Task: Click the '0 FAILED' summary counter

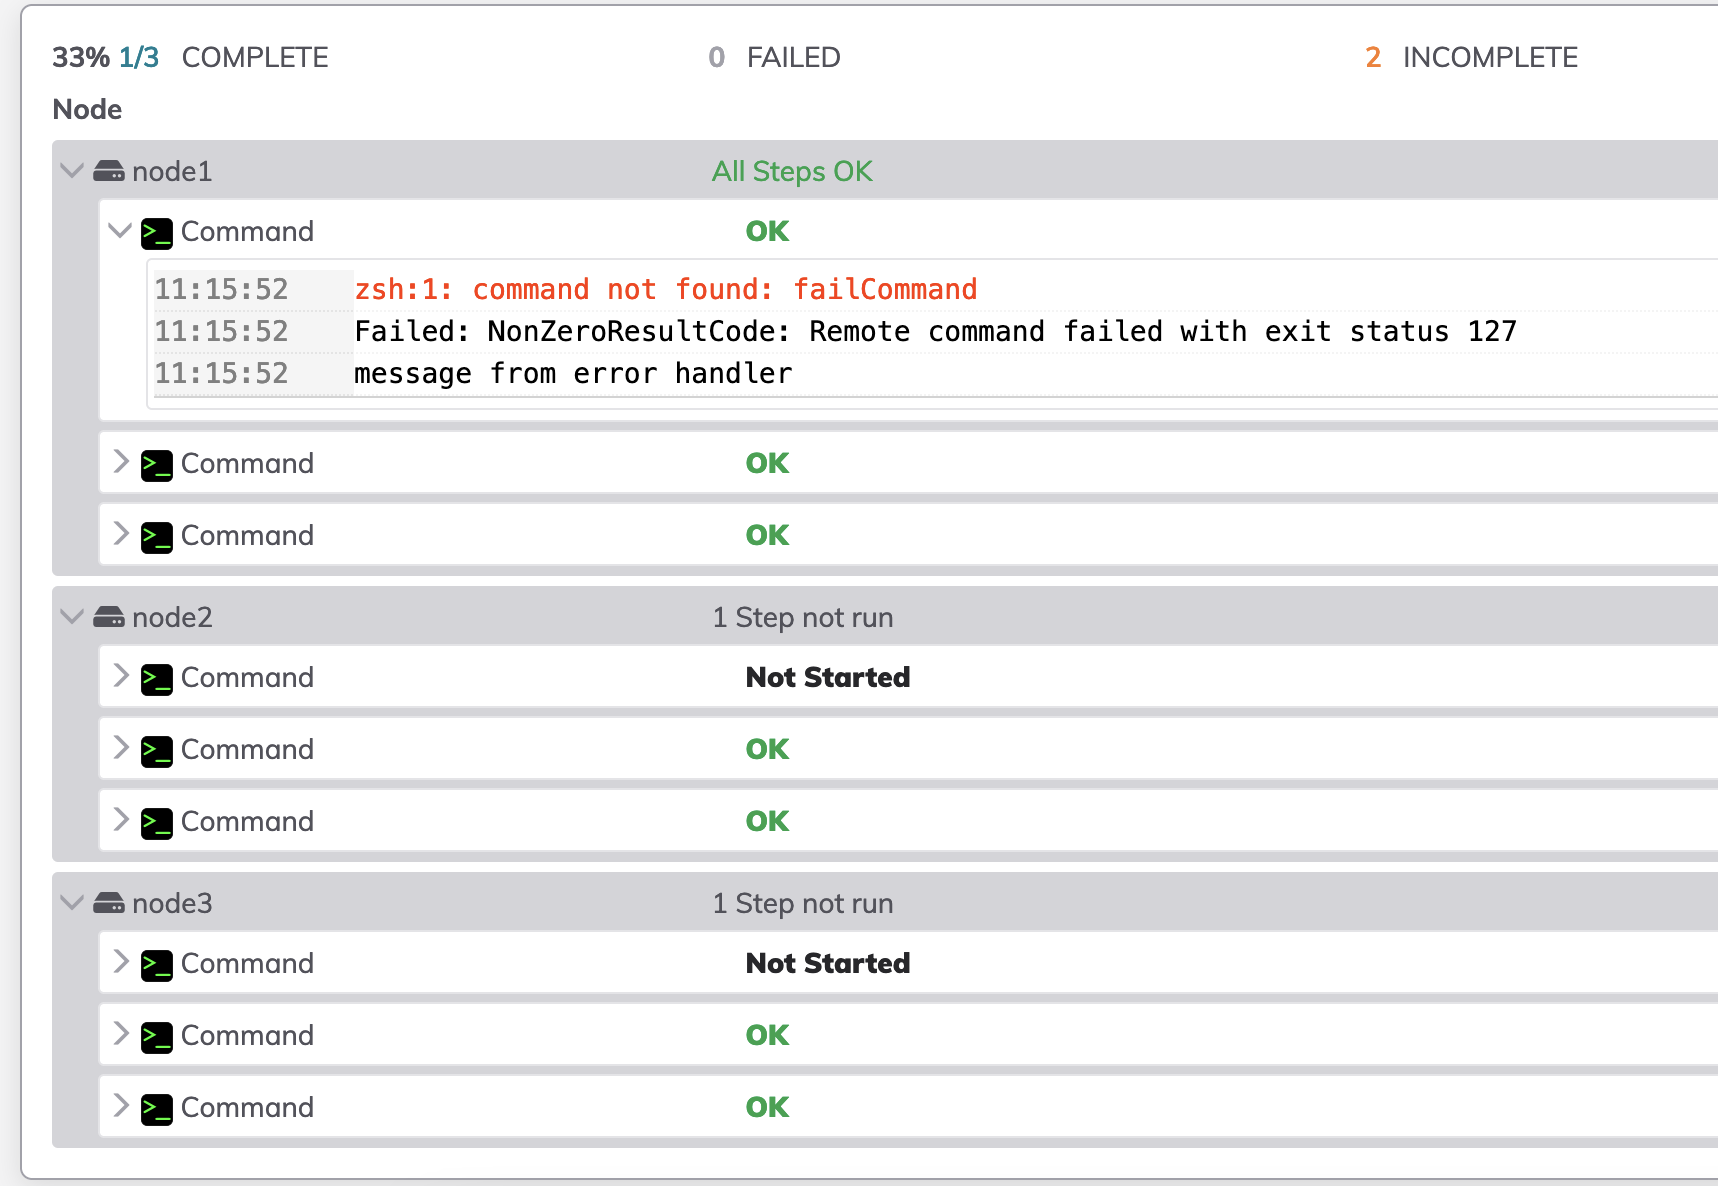Action: (x=774, y=58)
